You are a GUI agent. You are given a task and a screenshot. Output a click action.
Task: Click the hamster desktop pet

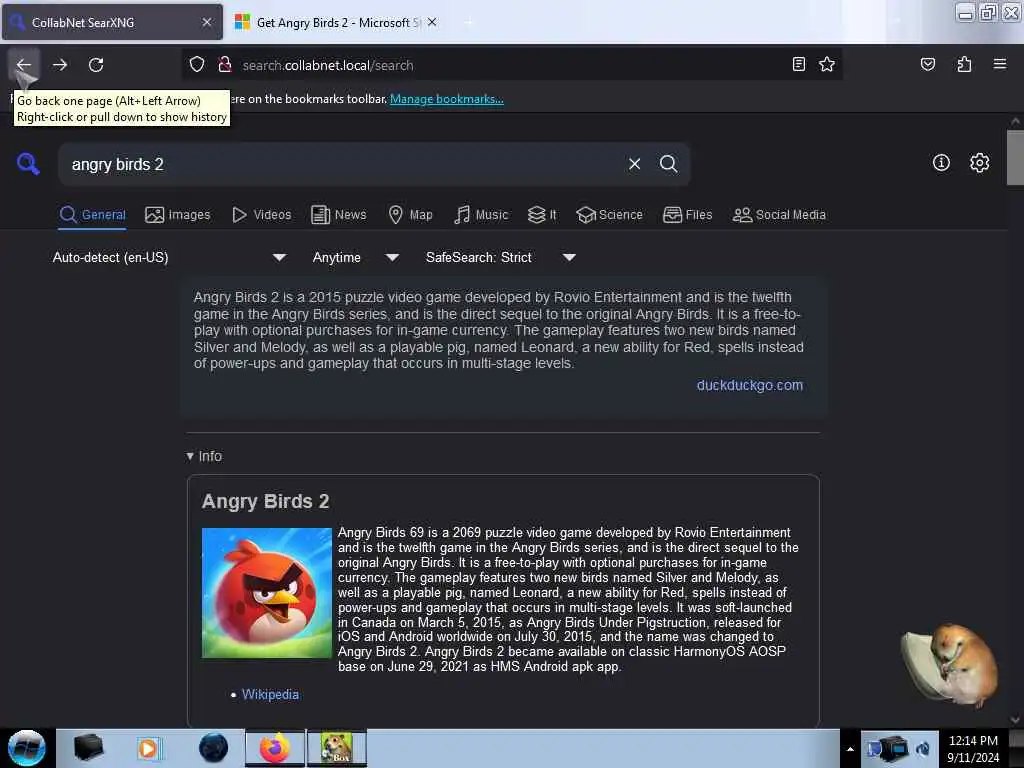coord(950,664)
